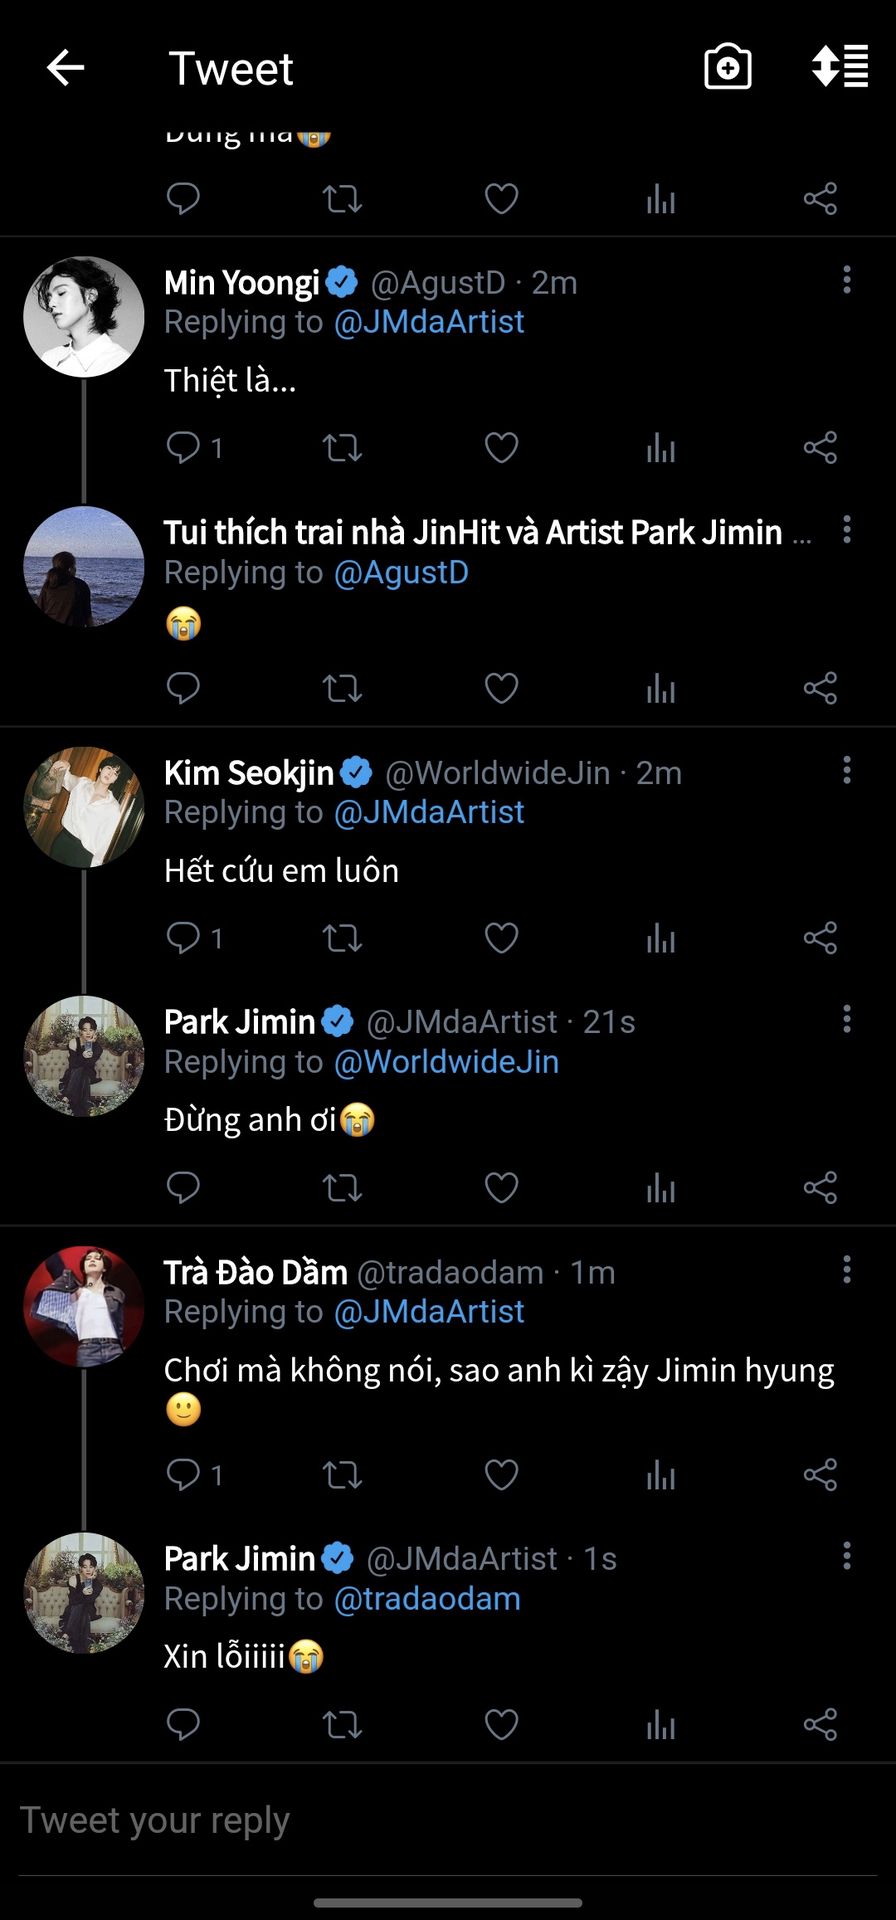The height and width of the screenshot is (1920, 896).
Task: Open more options on Min Yoongi's tweet
Action: coord(847,280)
